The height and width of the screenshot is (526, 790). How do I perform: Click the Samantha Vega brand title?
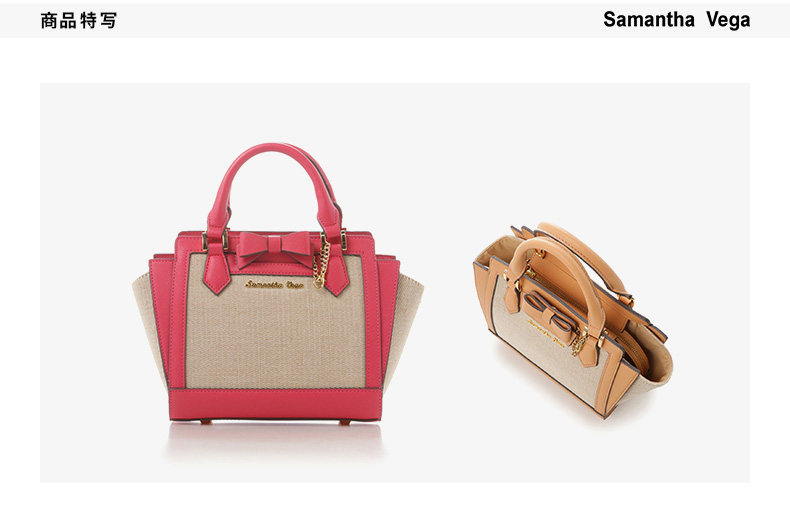[x=676, y=20]
